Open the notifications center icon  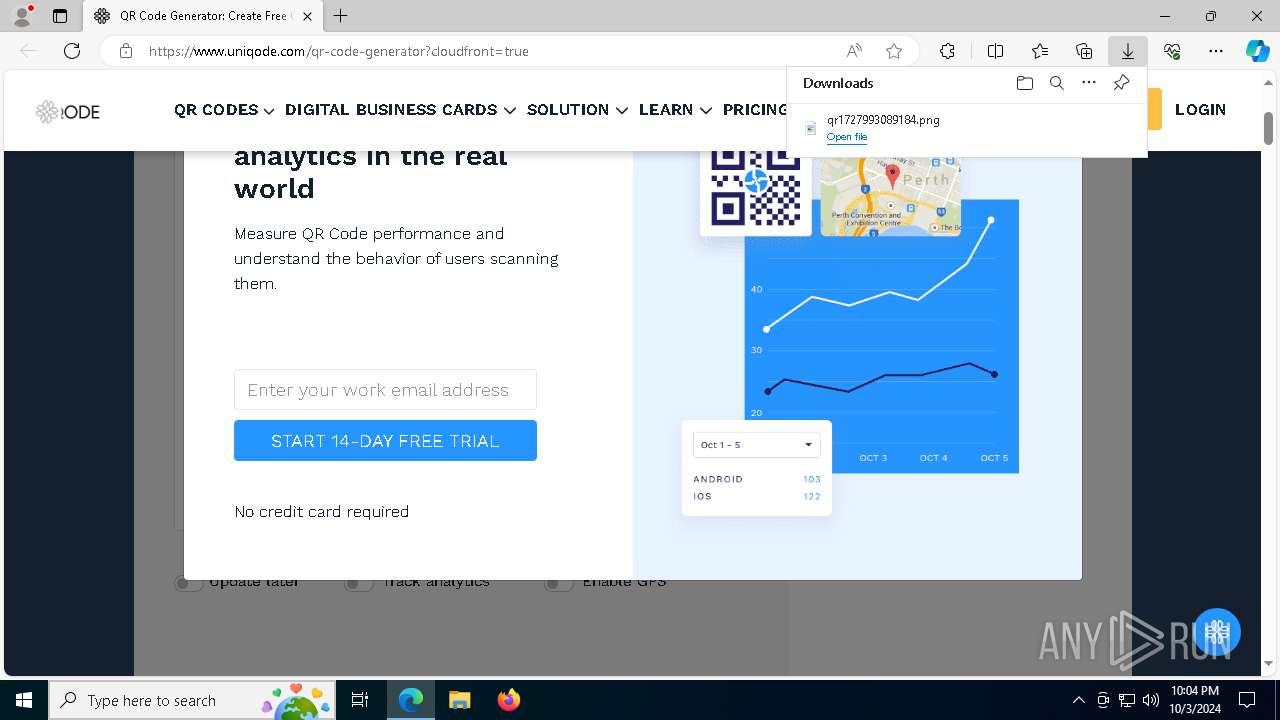click(x=1247, y=700)
